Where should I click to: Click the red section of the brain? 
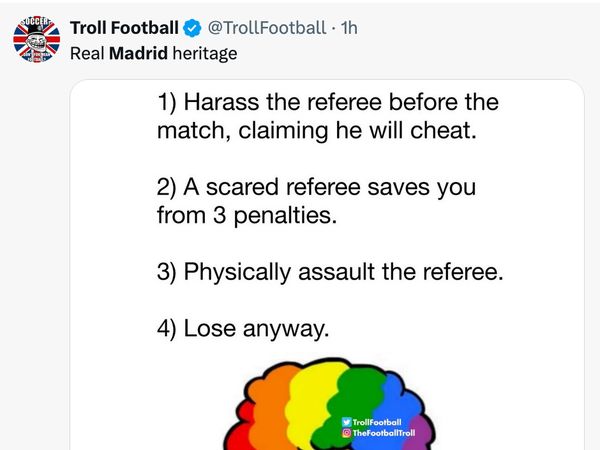[x=239, y=429]
